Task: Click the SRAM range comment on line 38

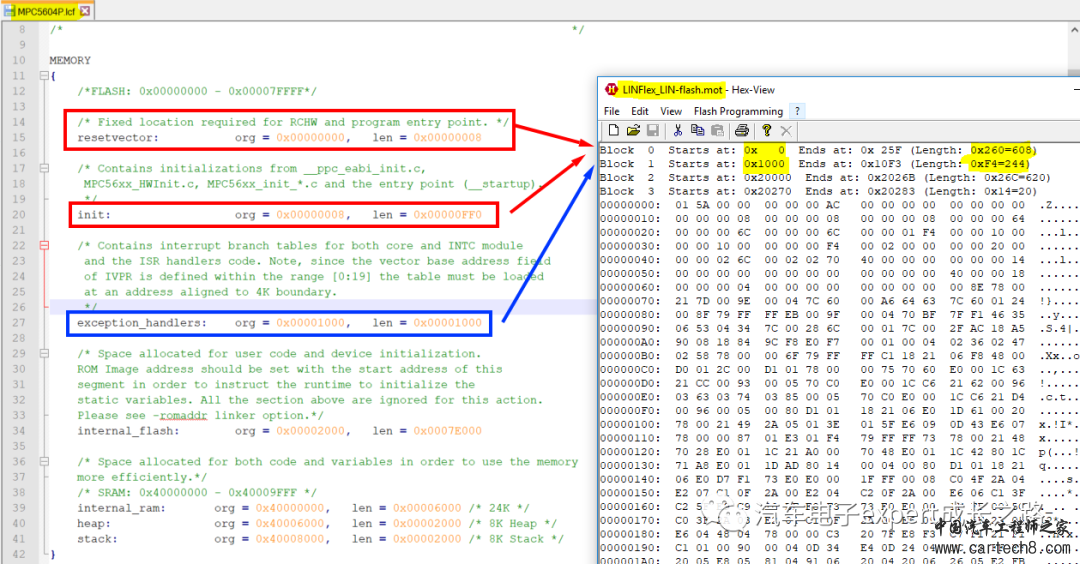Action: click(x=197, y=492)
